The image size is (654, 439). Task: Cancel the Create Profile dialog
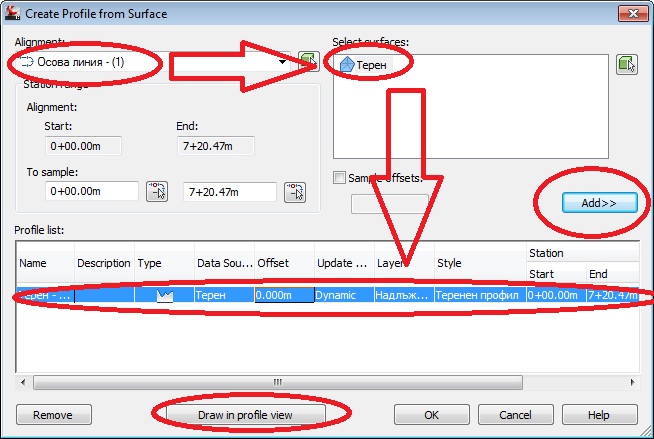pyautogui.click(x=516, y=415)
